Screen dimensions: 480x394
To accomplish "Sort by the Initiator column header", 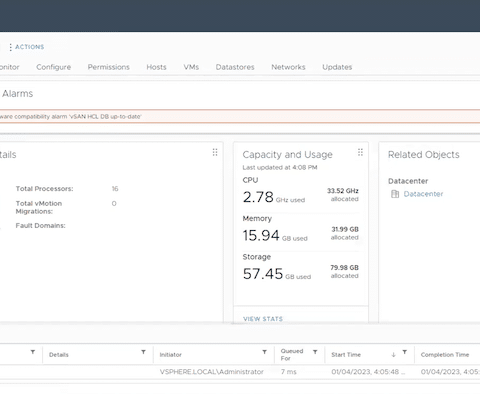I will point(171,355).
